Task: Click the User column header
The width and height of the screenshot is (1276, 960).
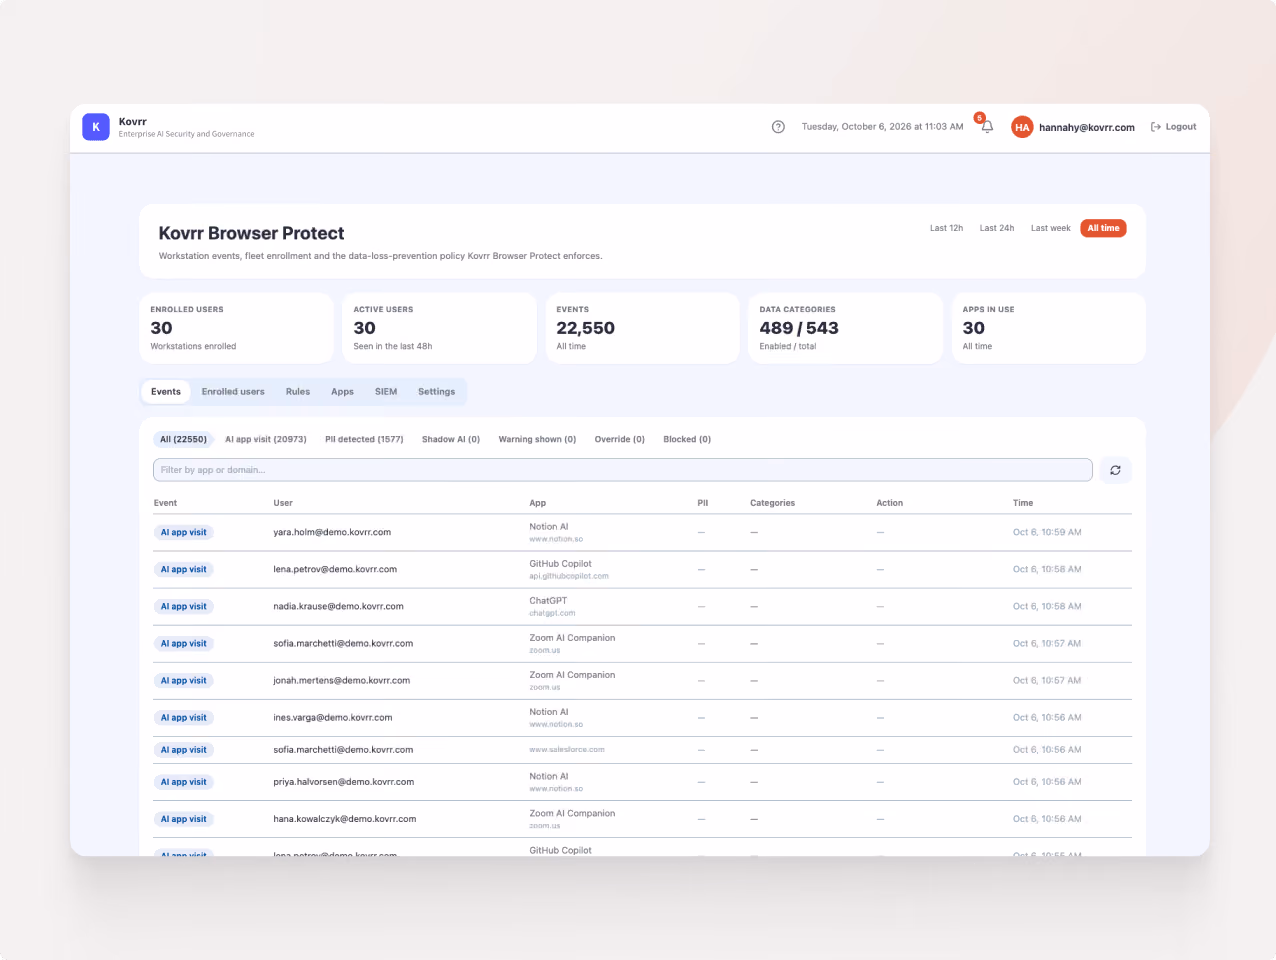Action: click(283, 503)
